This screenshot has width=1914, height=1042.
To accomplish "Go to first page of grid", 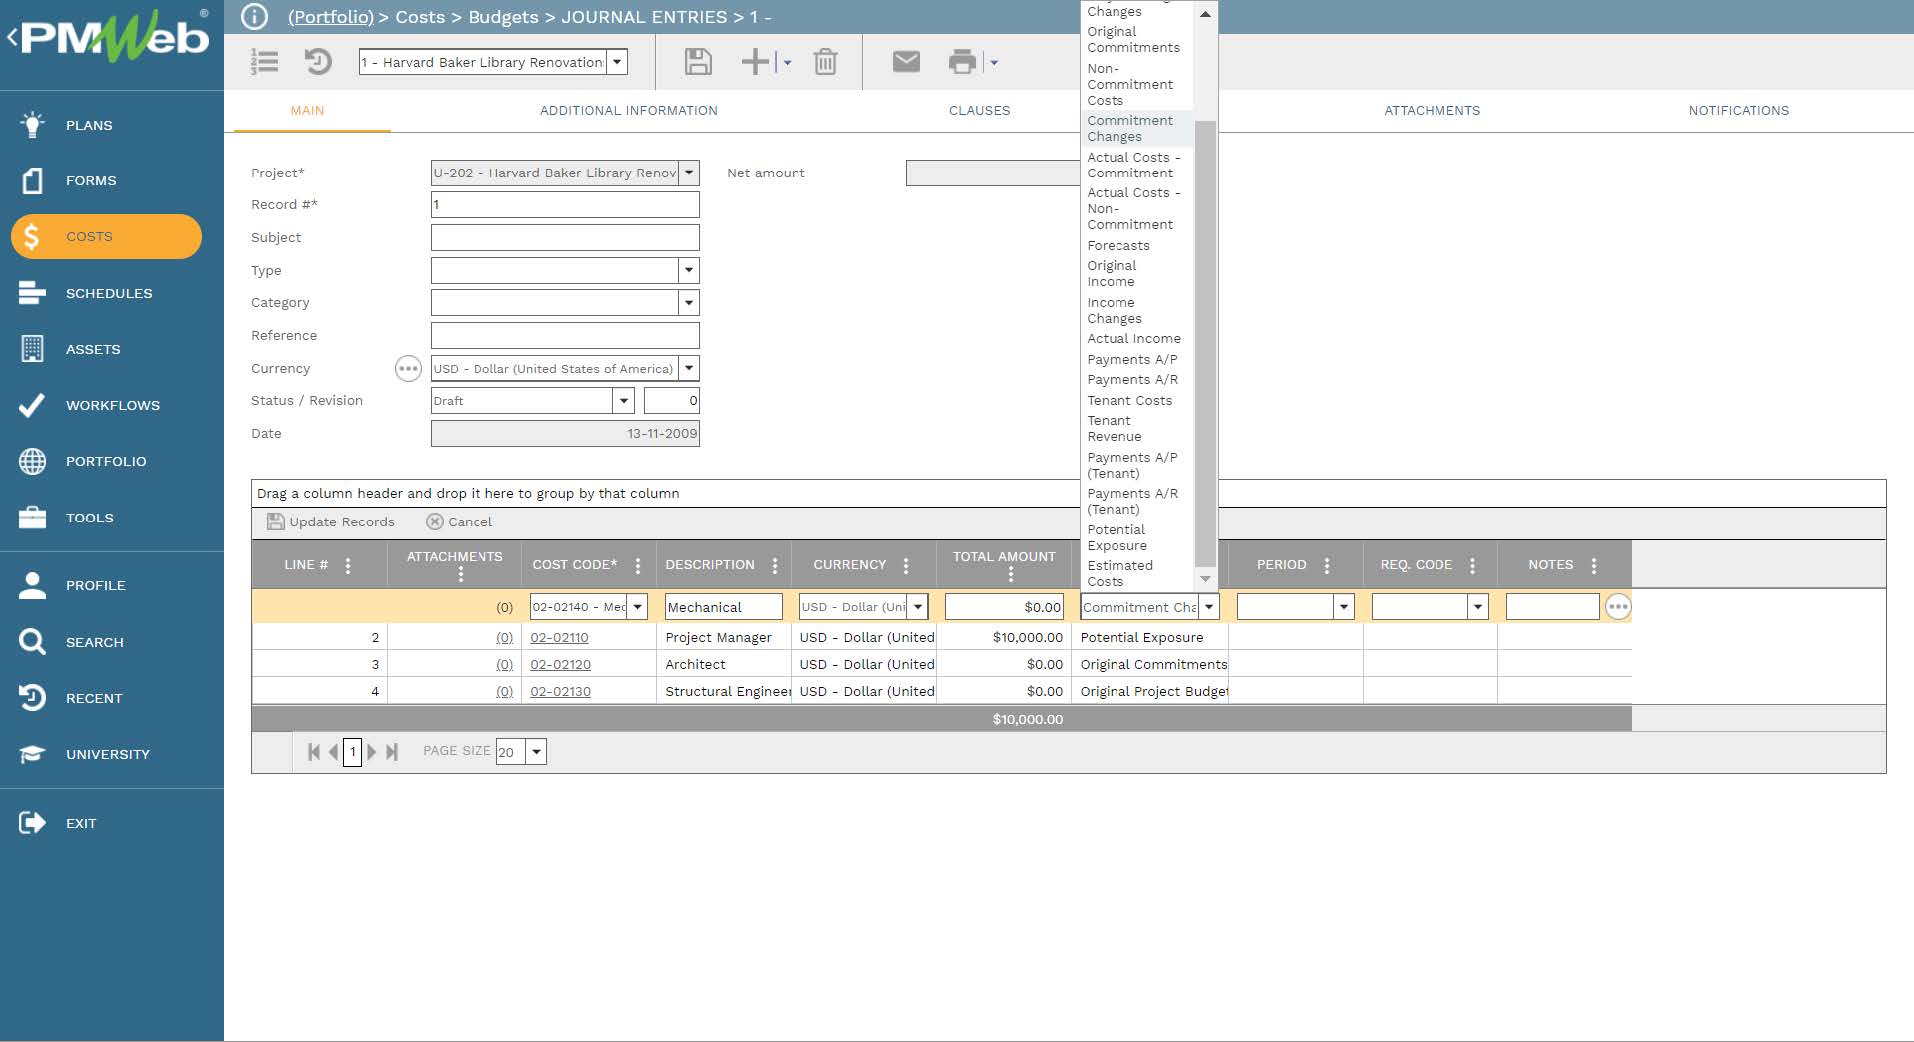I will pyautogui.click(x=314, y=752).
